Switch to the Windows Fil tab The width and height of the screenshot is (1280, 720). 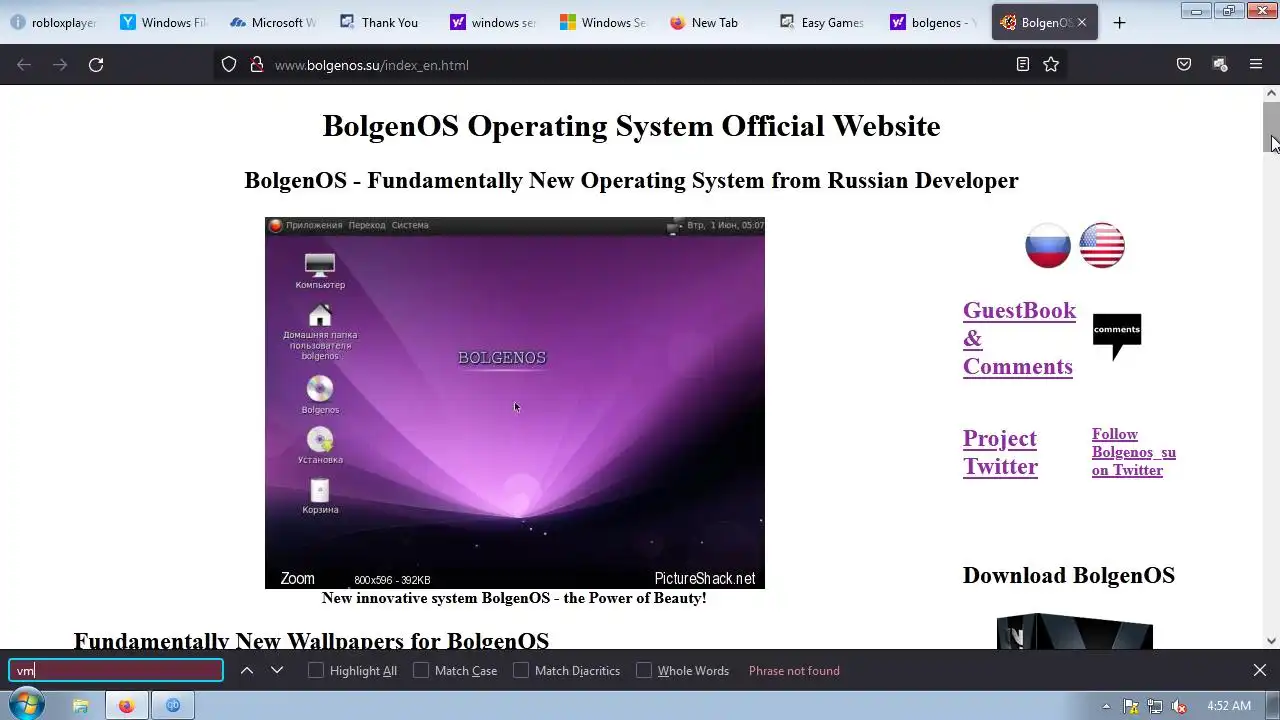(162, 22)
